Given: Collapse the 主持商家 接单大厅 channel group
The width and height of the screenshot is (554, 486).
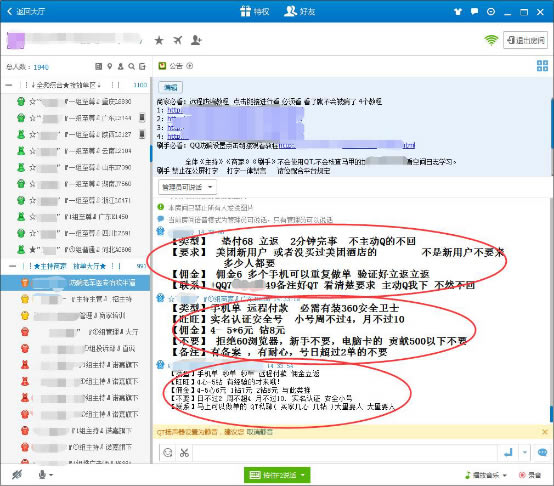Looking at the screenshot, I should click(12, 266).
